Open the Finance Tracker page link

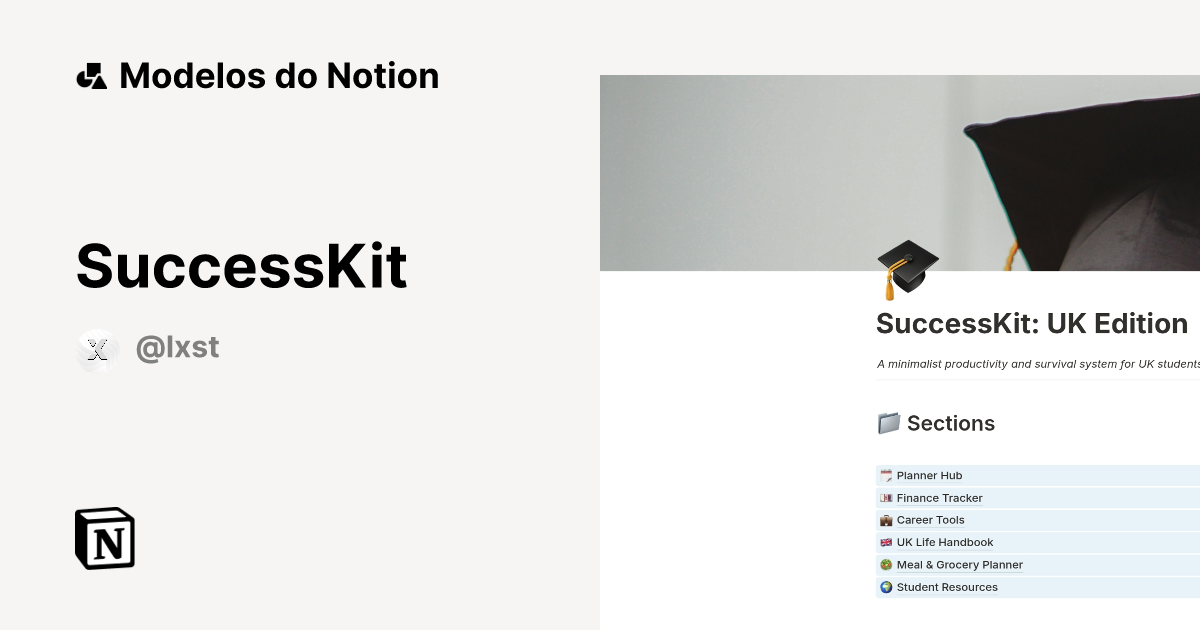939,497
